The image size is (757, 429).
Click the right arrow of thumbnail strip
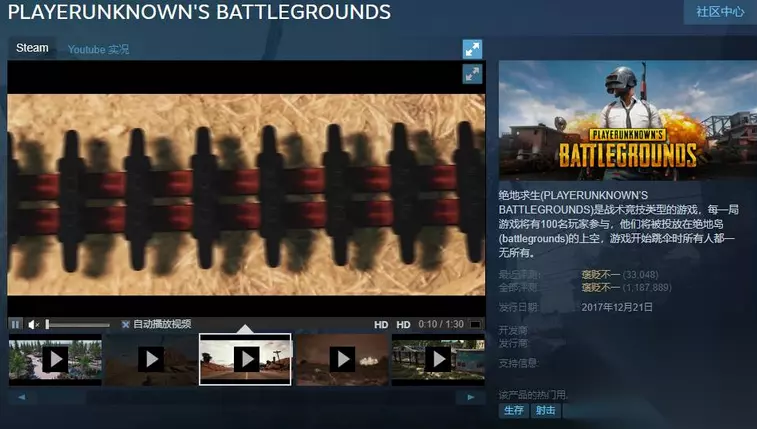471,397
